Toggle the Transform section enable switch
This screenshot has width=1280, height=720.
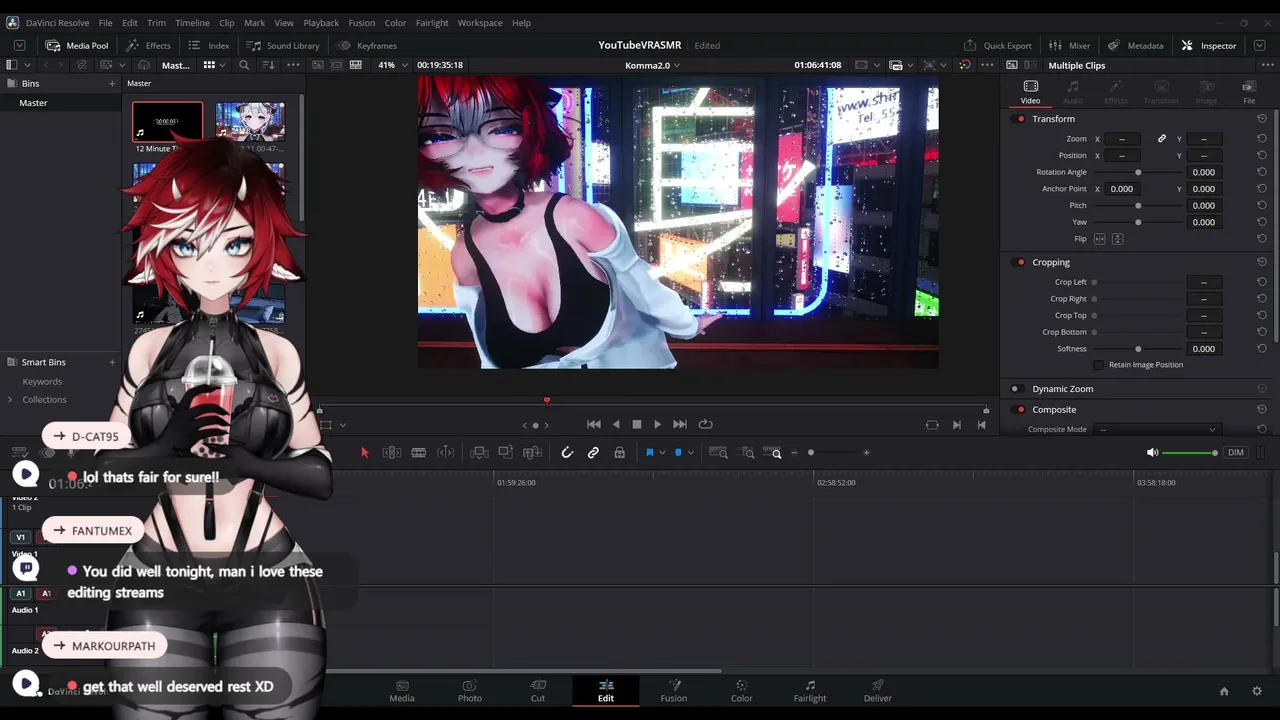click(x=1020, y=119)
